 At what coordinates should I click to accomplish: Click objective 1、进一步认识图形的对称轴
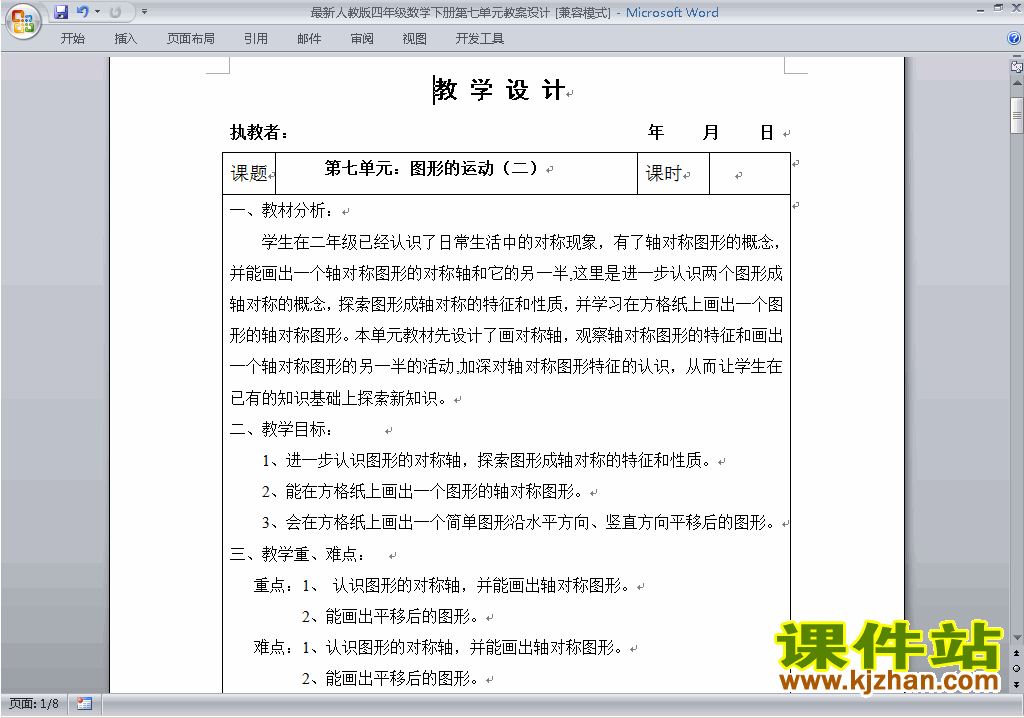(x=487, y=461)
